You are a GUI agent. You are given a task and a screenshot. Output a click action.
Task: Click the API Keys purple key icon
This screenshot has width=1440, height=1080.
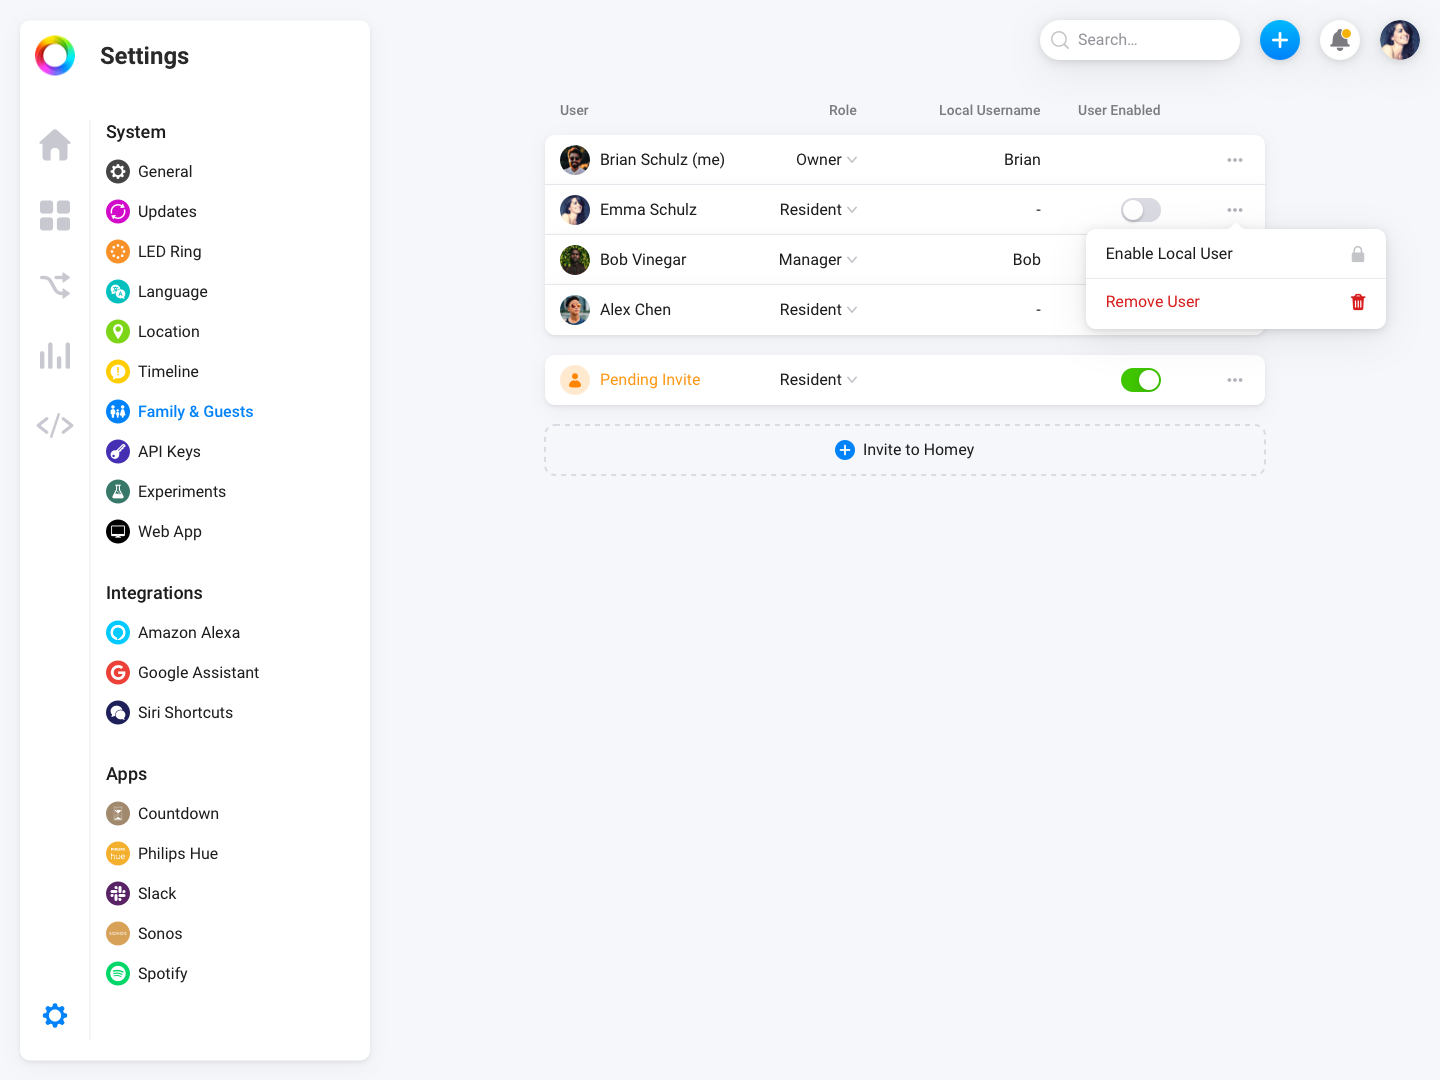[x=118, y=451]
